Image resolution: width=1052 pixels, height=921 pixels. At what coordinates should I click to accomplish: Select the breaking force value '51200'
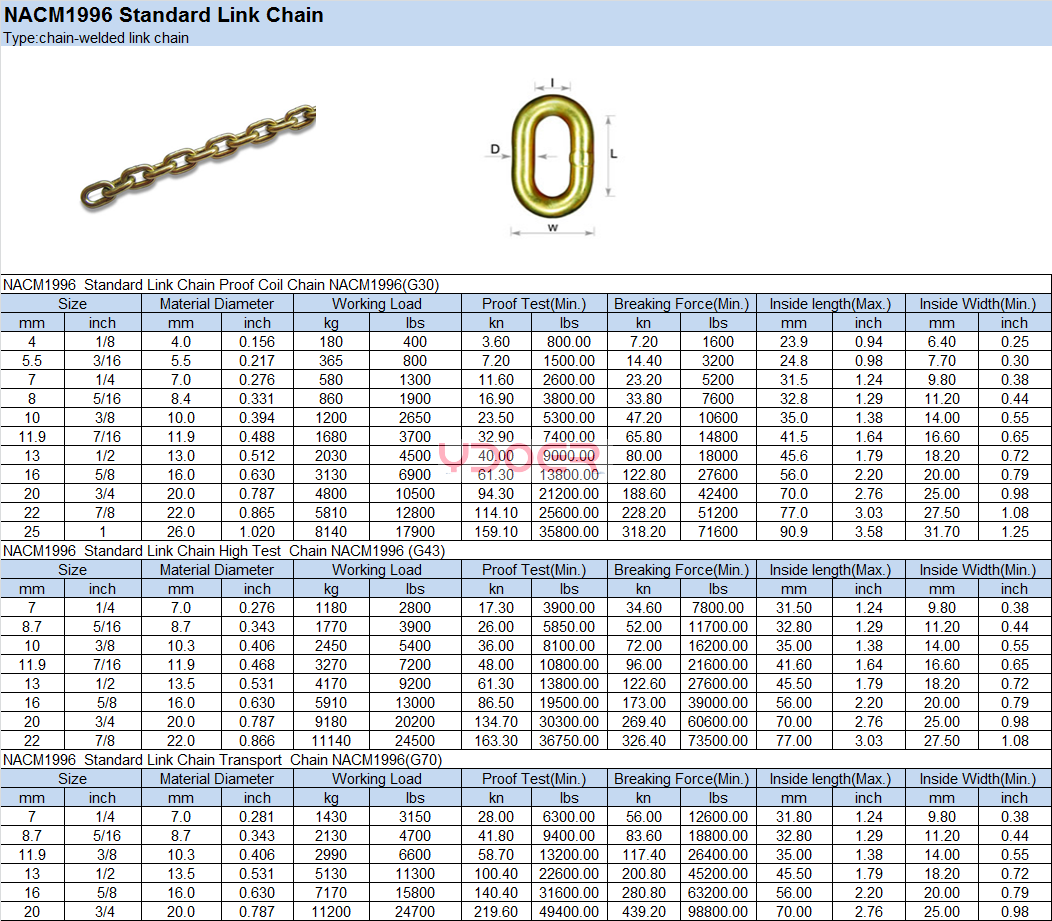718,513
